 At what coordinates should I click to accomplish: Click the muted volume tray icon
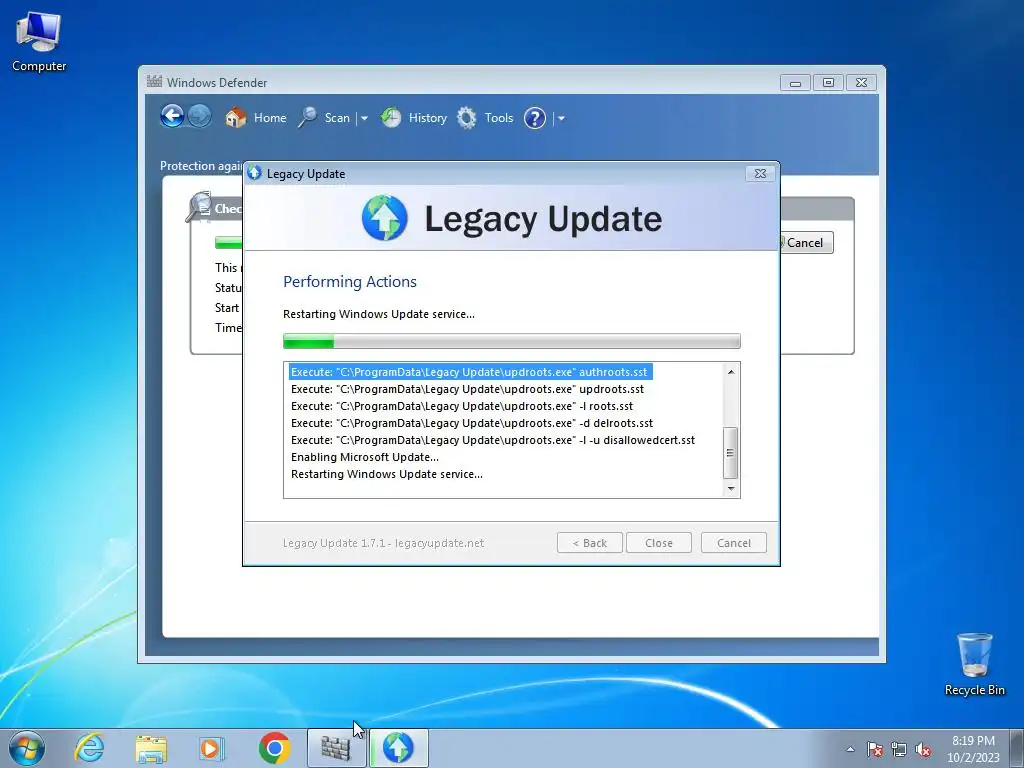(x=923, y=749)
